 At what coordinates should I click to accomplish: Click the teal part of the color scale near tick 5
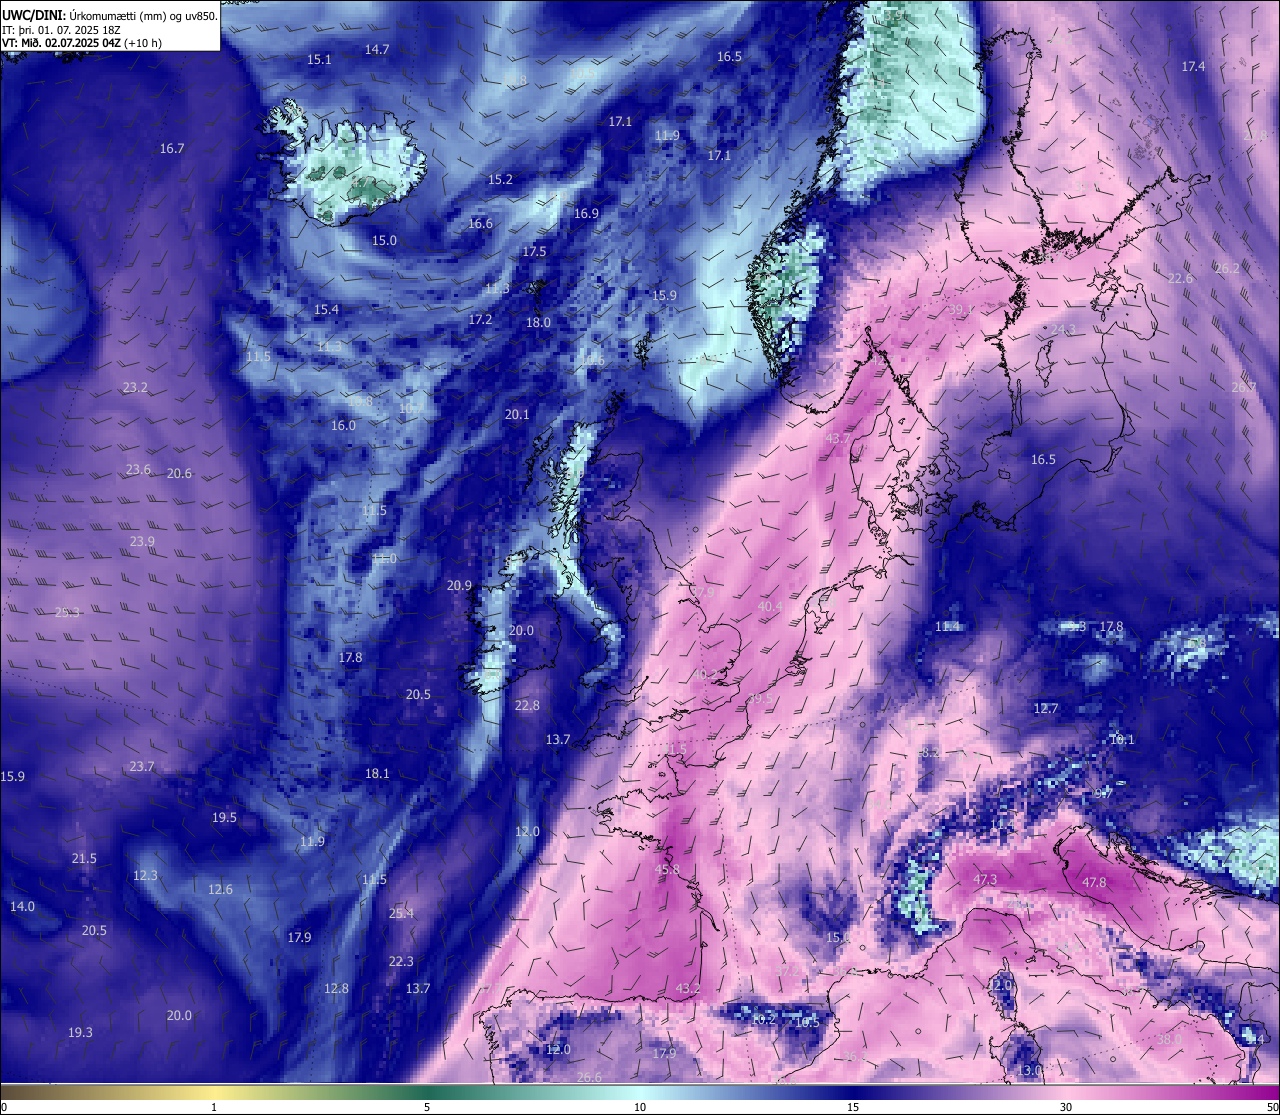pos(427,1092)
